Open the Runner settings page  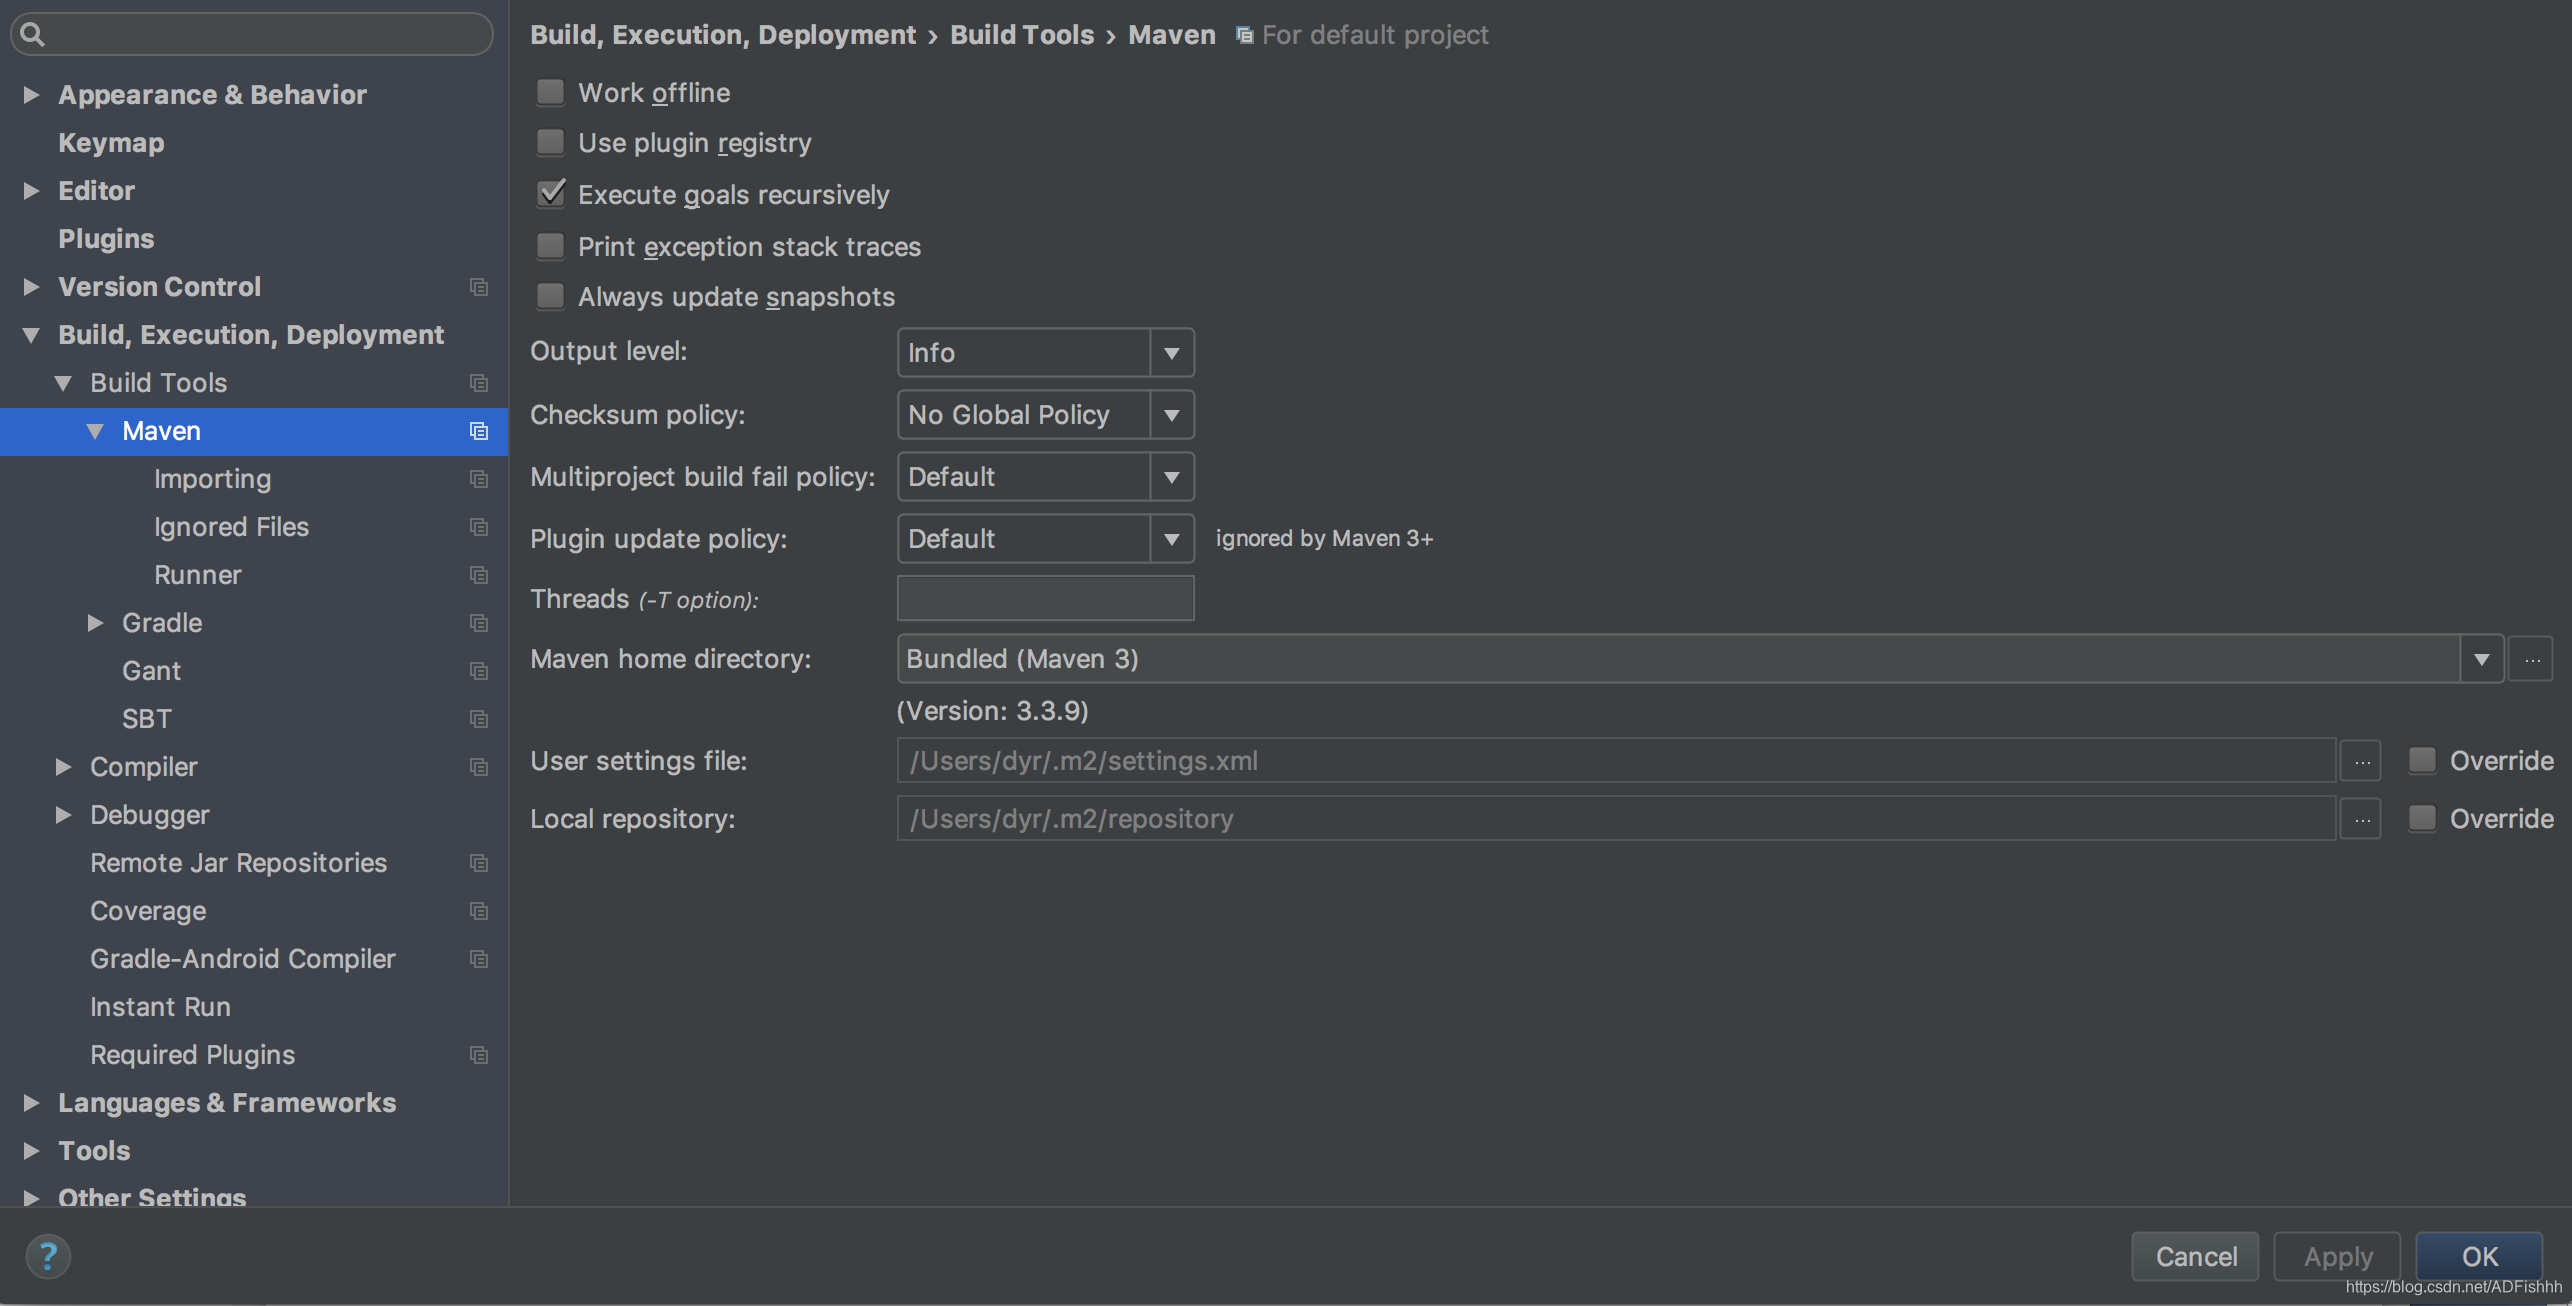click(197, 574)
